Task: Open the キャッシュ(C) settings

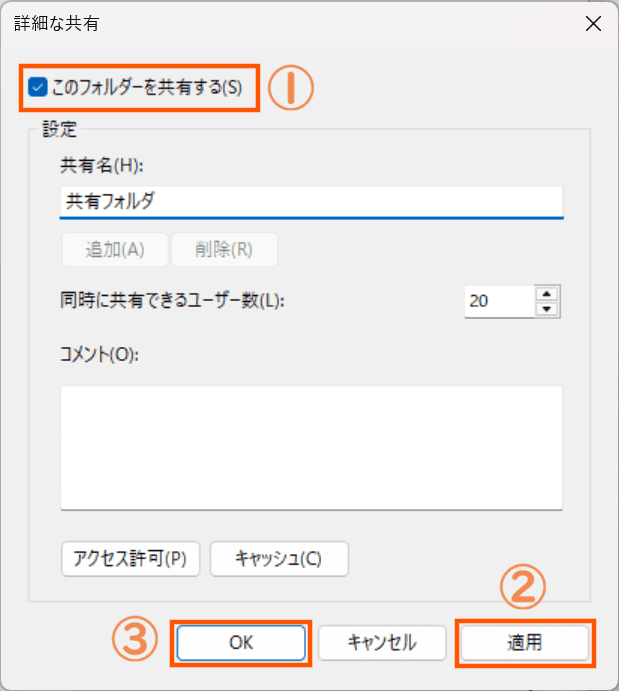Action: point(279,559)
